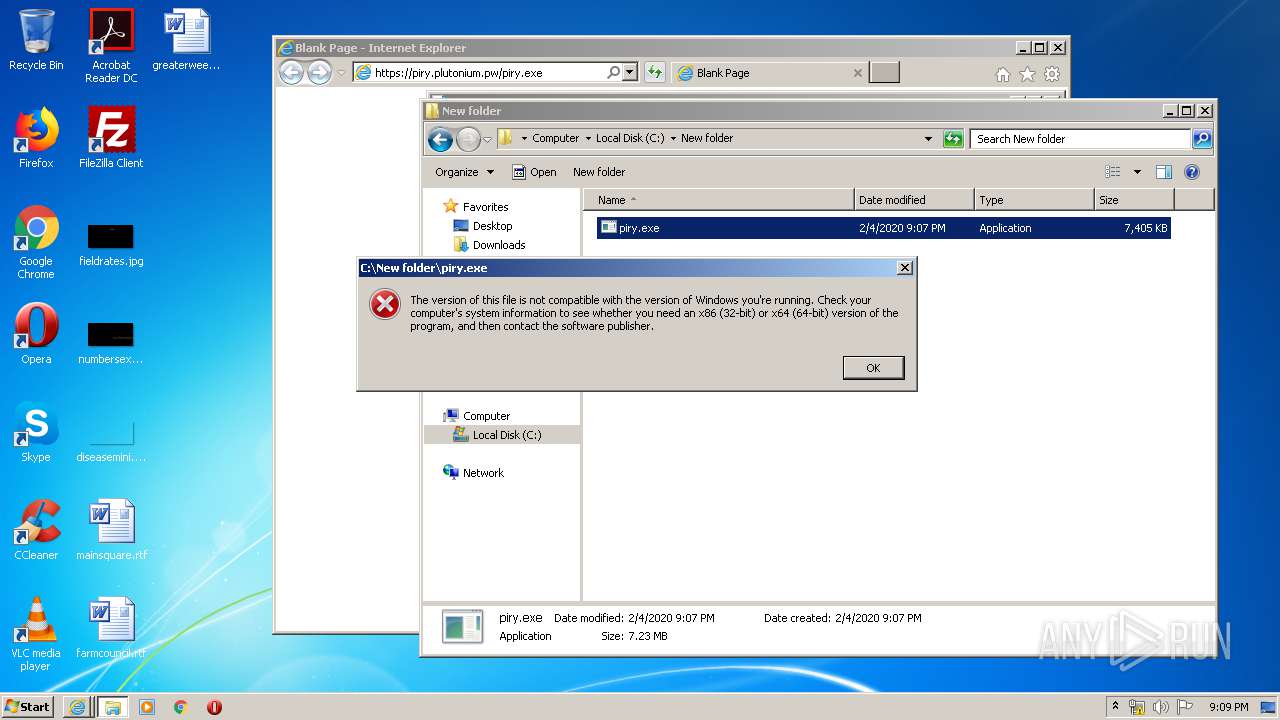Click Explorer forward navigation button
The height and width of the screenshot is (720, 1280).
tap(468, 140)
